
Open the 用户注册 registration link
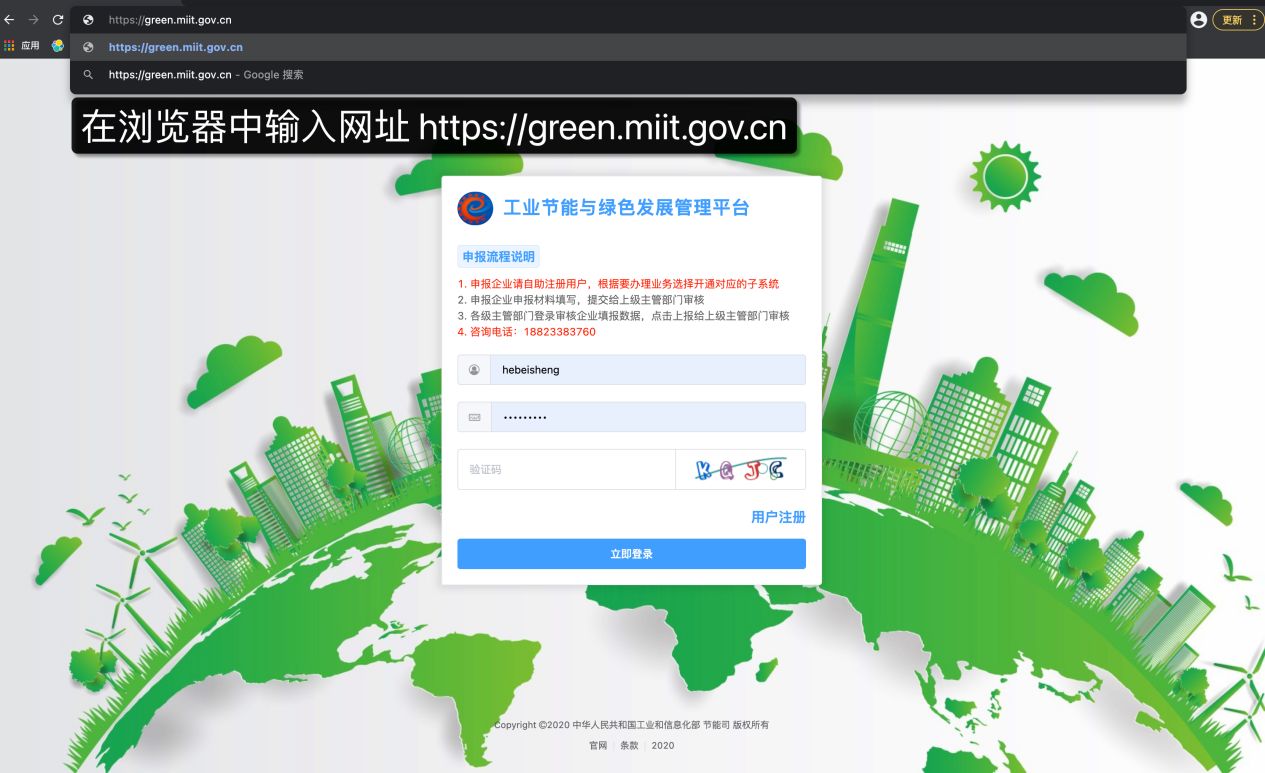click(x=778, y=517)
